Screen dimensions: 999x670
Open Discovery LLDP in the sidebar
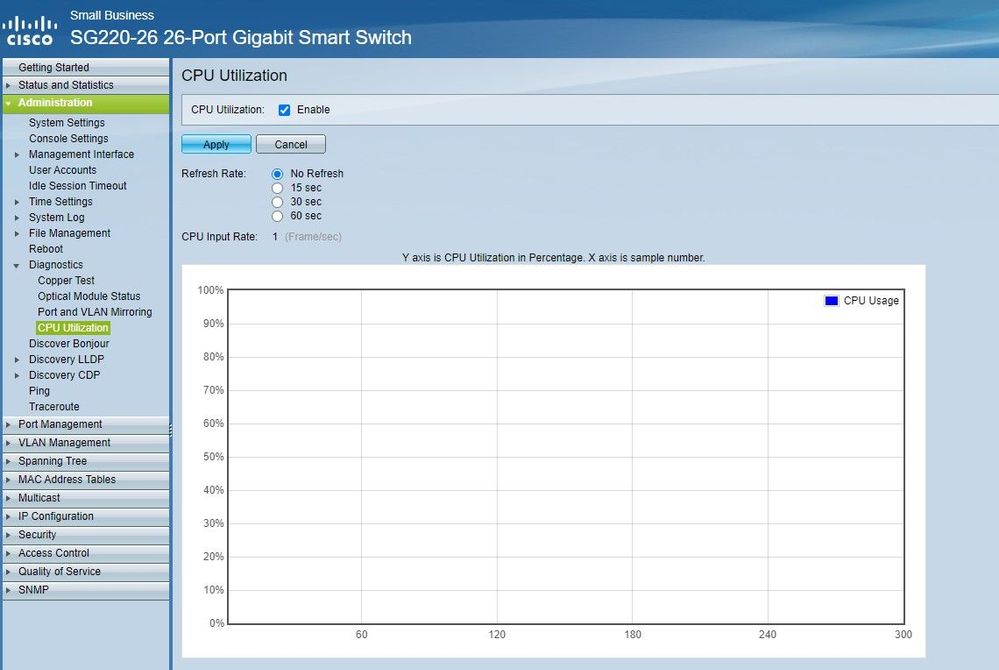(66, 360)
